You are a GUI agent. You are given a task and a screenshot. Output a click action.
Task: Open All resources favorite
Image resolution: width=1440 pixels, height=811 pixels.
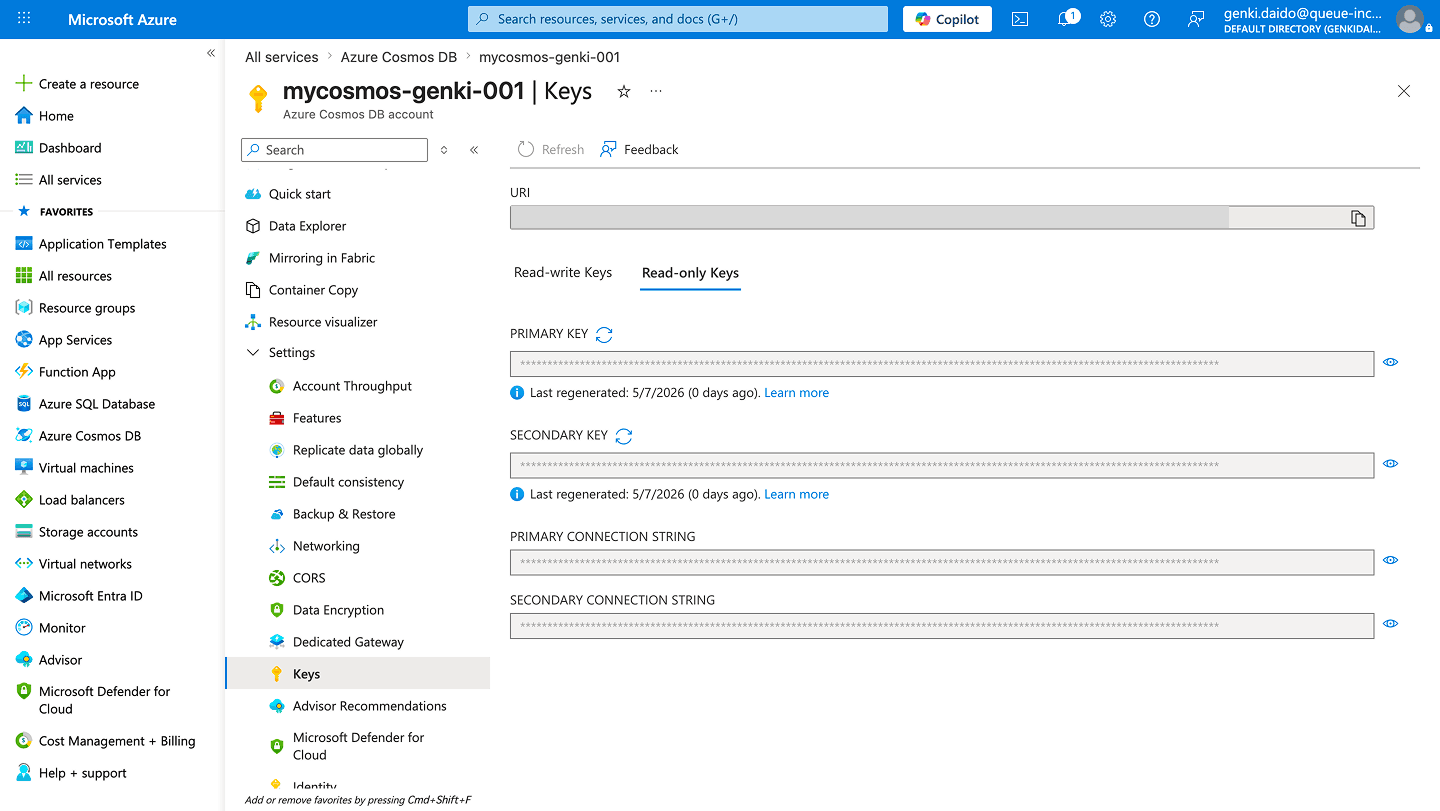(64, 276)
